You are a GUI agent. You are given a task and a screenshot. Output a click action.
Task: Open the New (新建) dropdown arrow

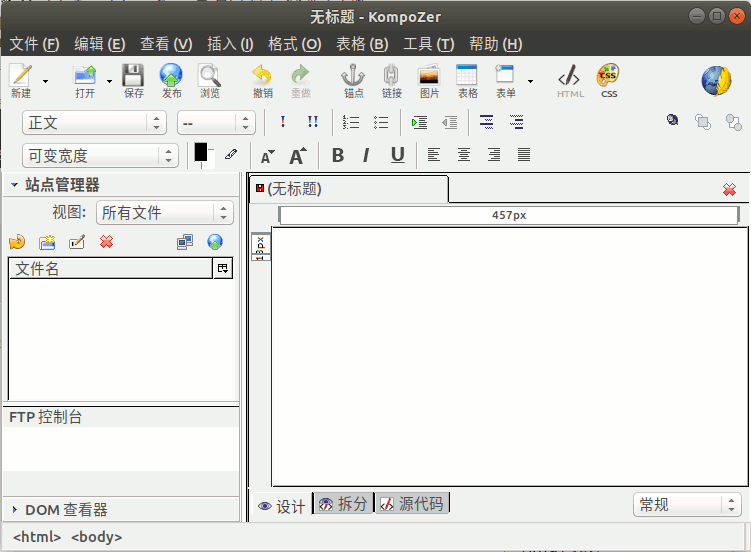[46, 81]
